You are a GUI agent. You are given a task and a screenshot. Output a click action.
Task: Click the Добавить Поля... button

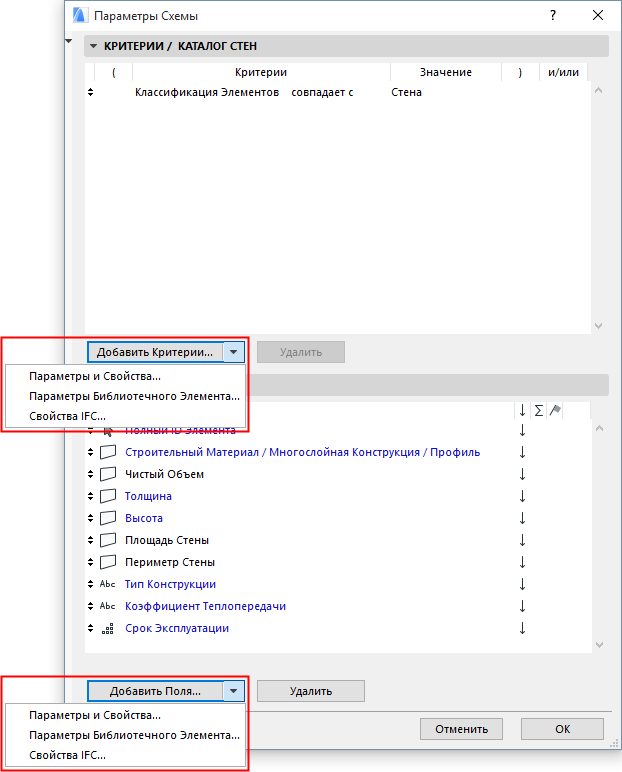pos(155,691)
